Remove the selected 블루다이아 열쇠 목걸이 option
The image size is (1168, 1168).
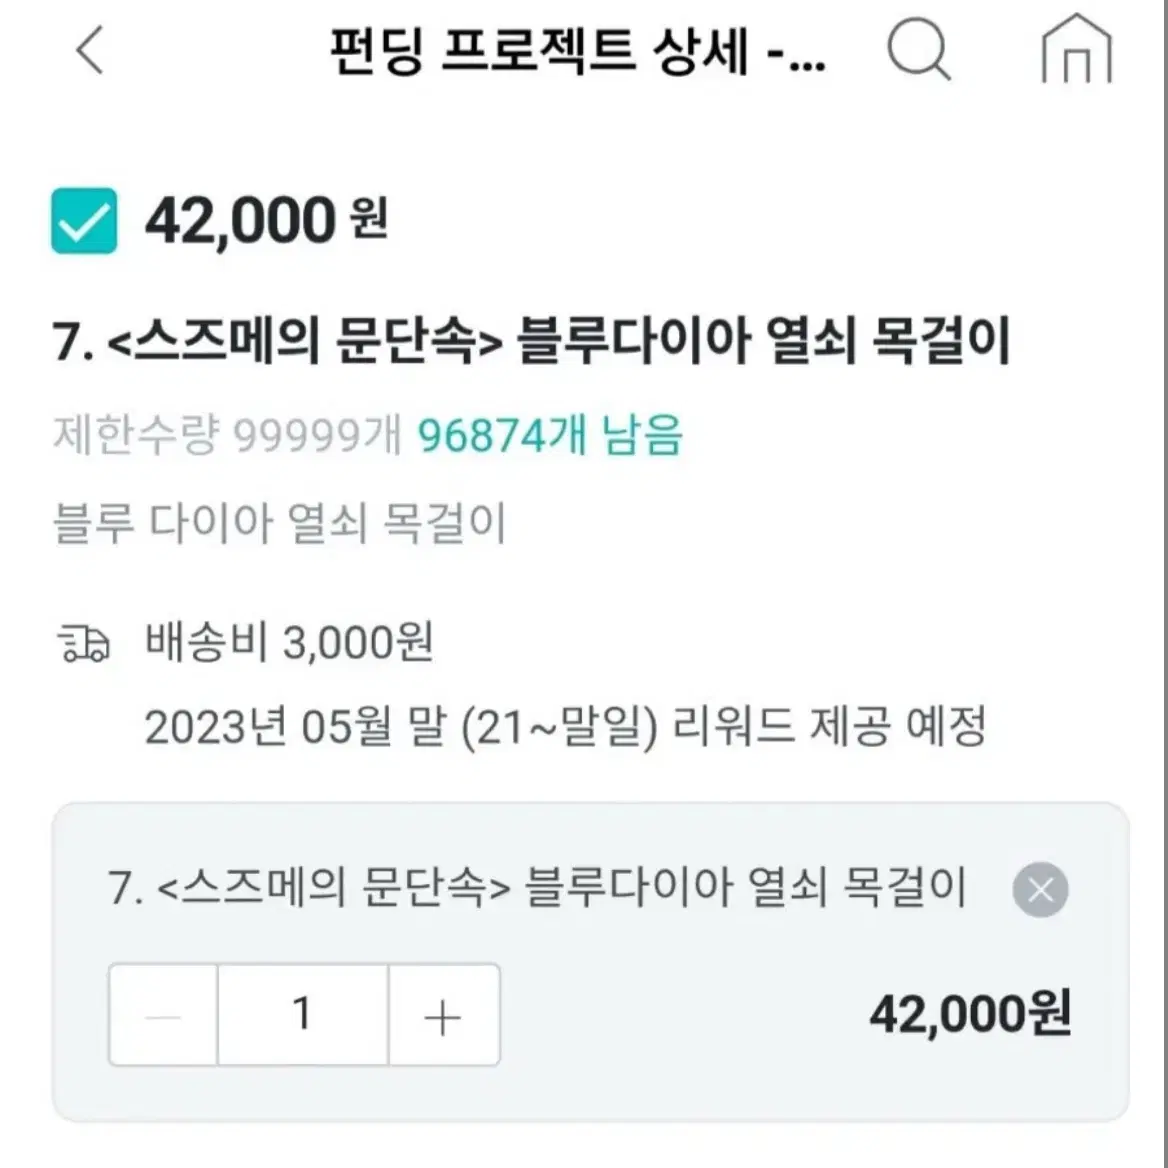[1040, 889]
